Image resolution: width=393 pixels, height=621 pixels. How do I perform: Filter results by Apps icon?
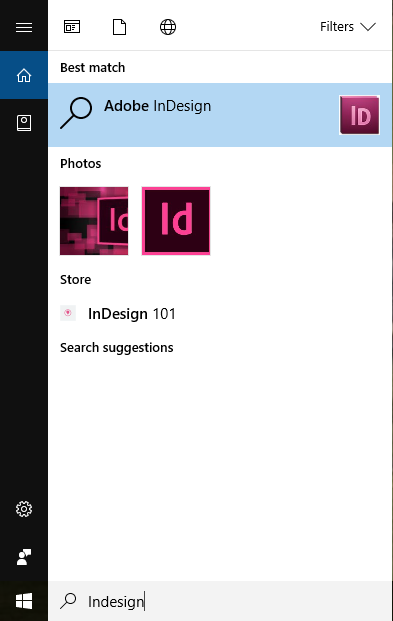pos(72,27)
